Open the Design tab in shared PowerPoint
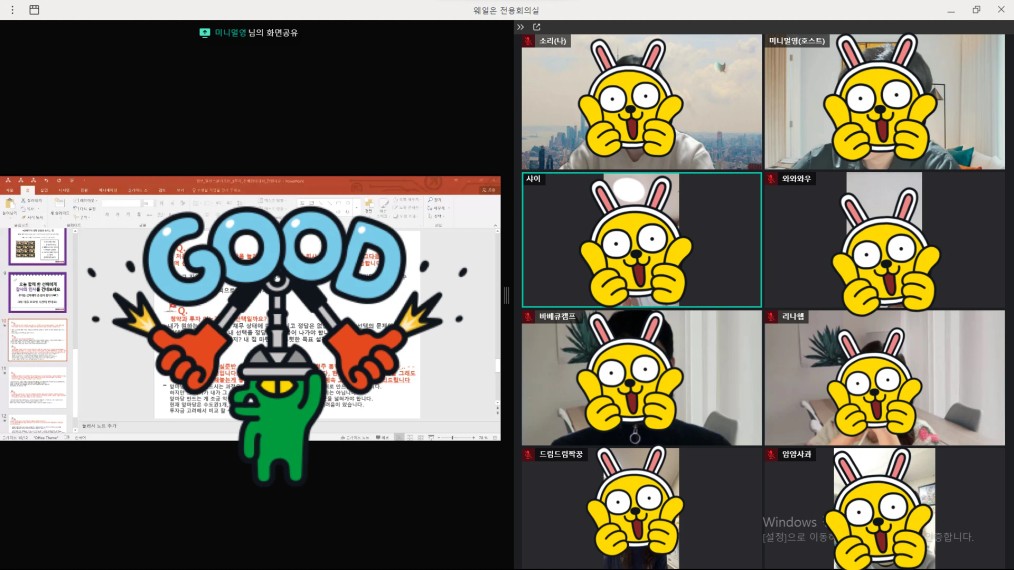The image size is (1014, 570). point(63,190)
